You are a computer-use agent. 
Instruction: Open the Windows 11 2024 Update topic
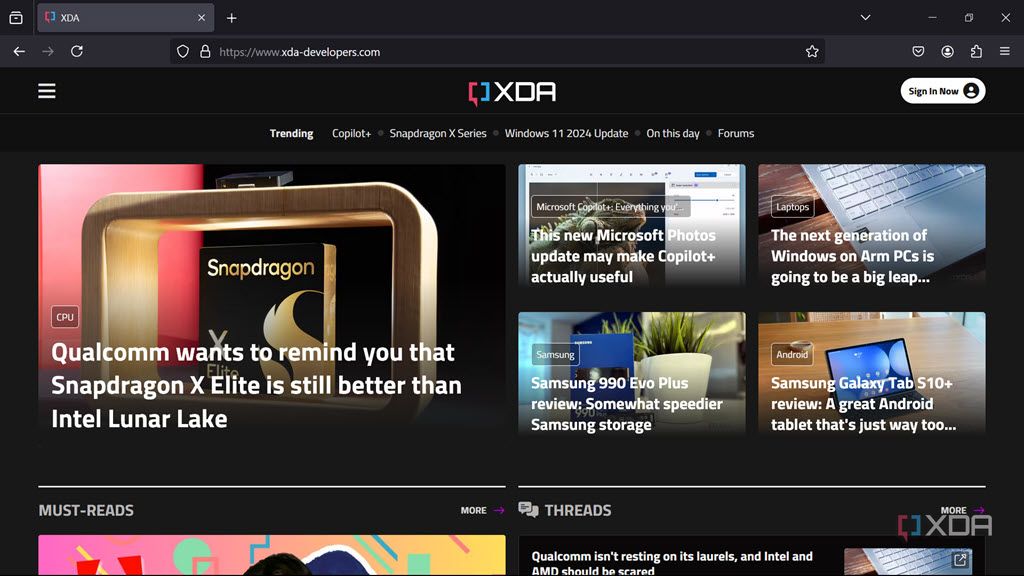pos(566,133)
